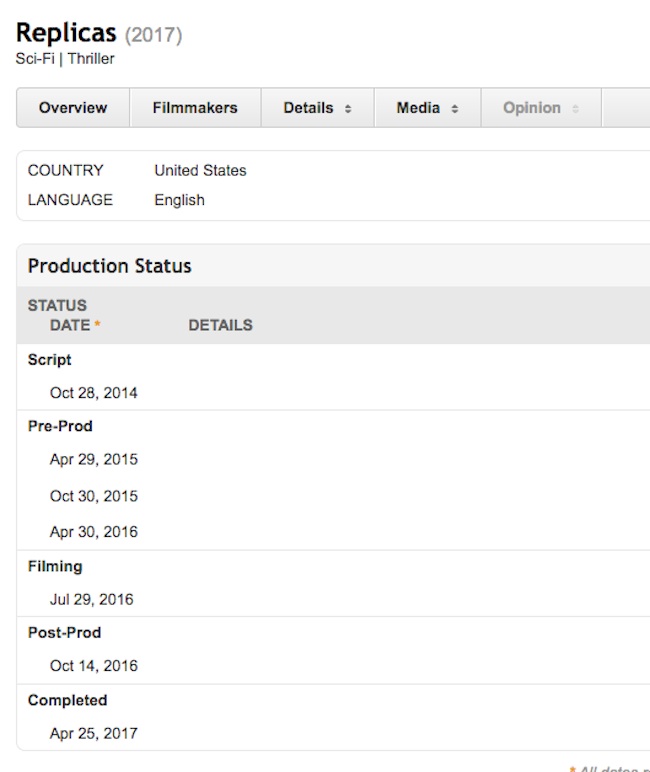650x772 pixels.
Task: Click the Thriller genre link
Action: pos(91,59)
